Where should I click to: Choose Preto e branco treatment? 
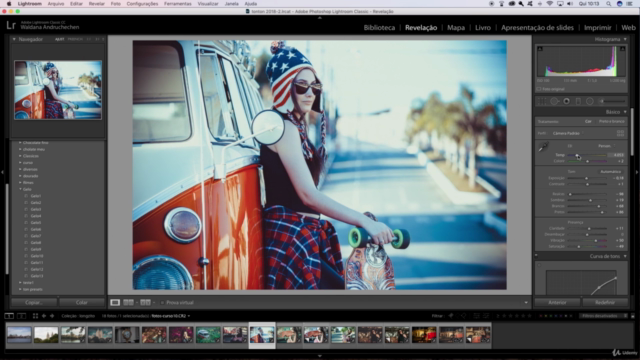[x=611, y=122]
